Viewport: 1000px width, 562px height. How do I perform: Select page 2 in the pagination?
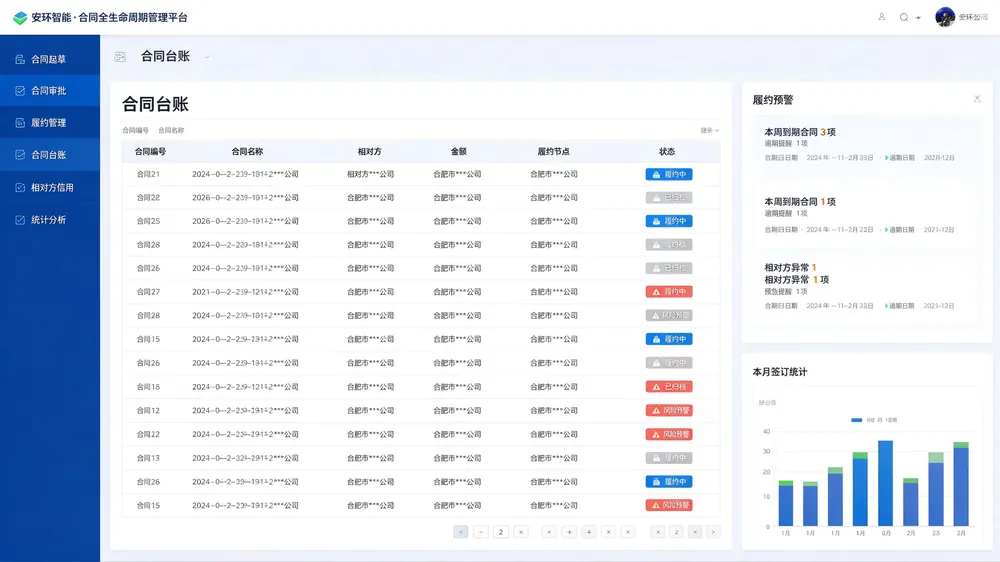(x=501, y=532)
